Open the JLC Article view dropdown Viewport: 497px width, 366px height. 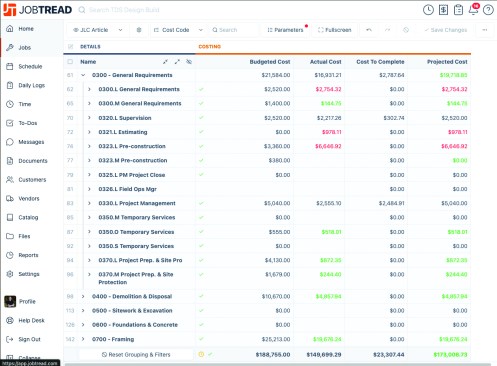tap(98, 30)
